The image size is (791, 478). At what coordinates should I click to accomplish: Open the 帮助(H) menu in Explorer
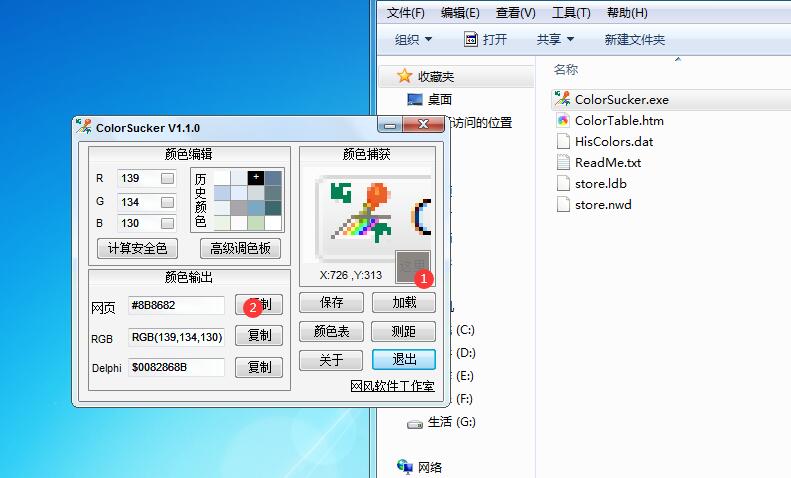tap(627, 13)
